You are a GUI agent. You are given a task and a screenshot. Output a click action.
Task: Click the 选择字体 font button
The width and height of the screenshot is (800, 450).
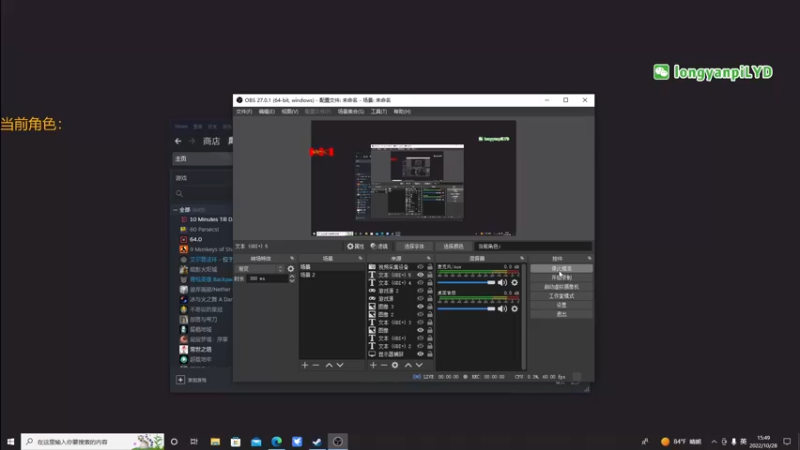tap(414, 246)
